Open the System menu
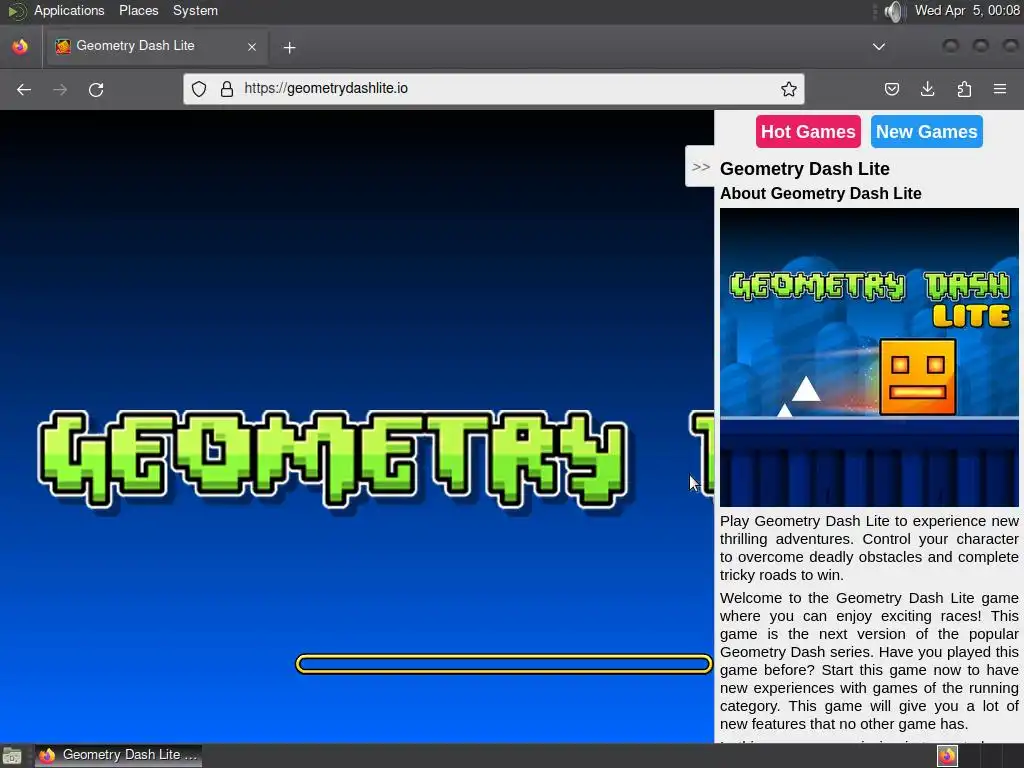 [195, 10]
